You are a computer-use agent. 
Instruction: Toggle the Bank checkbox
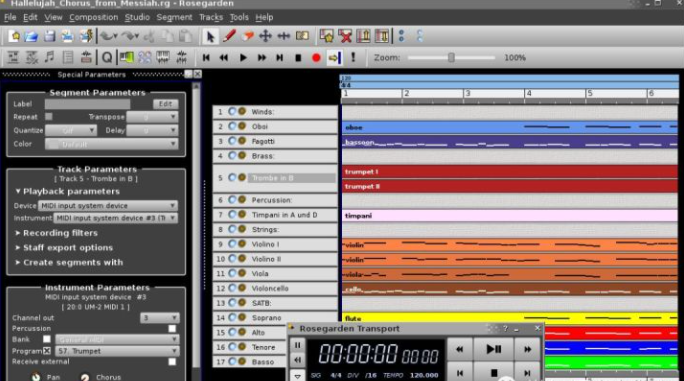point(47,339)
